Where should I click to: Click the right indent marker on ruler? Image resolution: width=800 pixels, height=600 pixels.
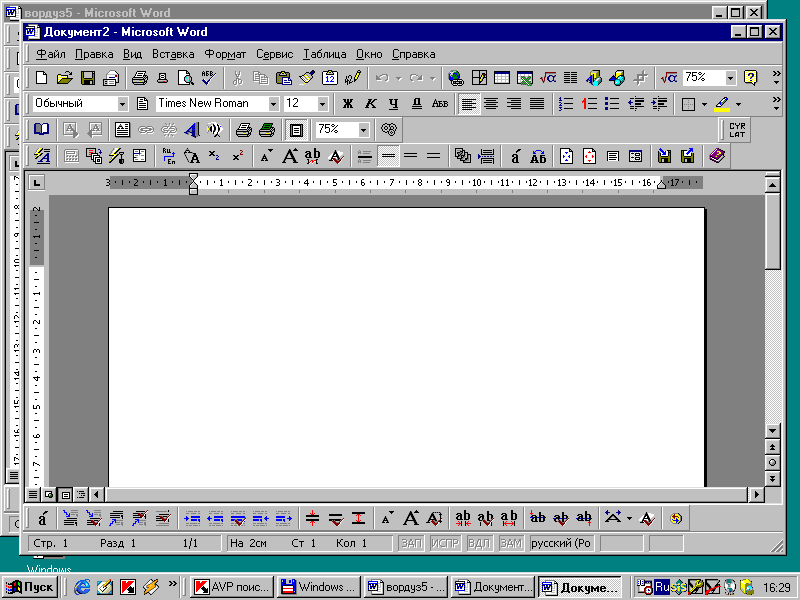pos(661,185)
